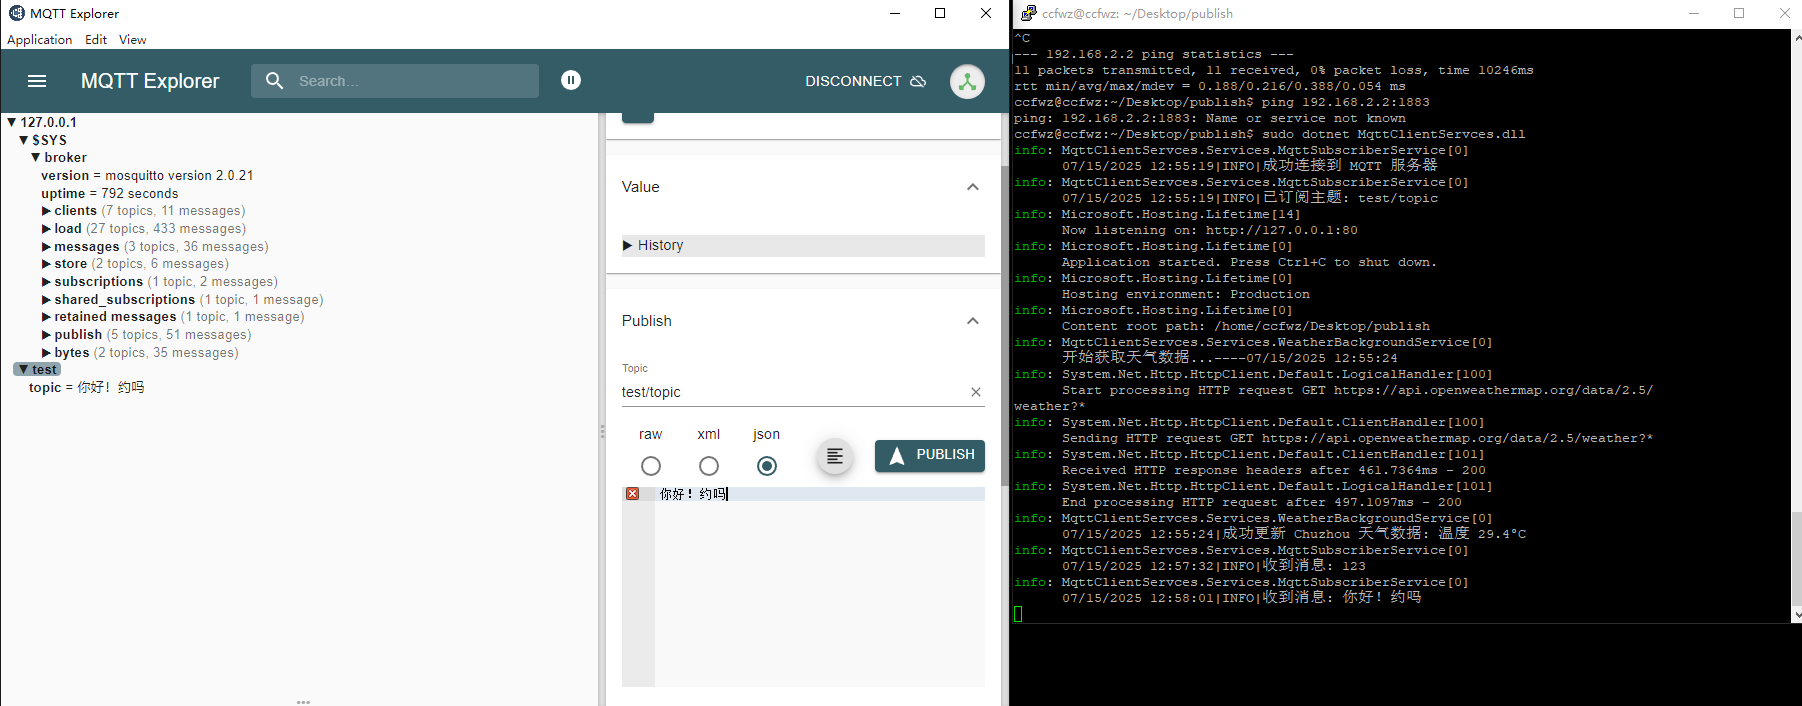Expand the subscriptions topic node
The height and width of the screenshot is (706, 1802).
tap(46, 282)
